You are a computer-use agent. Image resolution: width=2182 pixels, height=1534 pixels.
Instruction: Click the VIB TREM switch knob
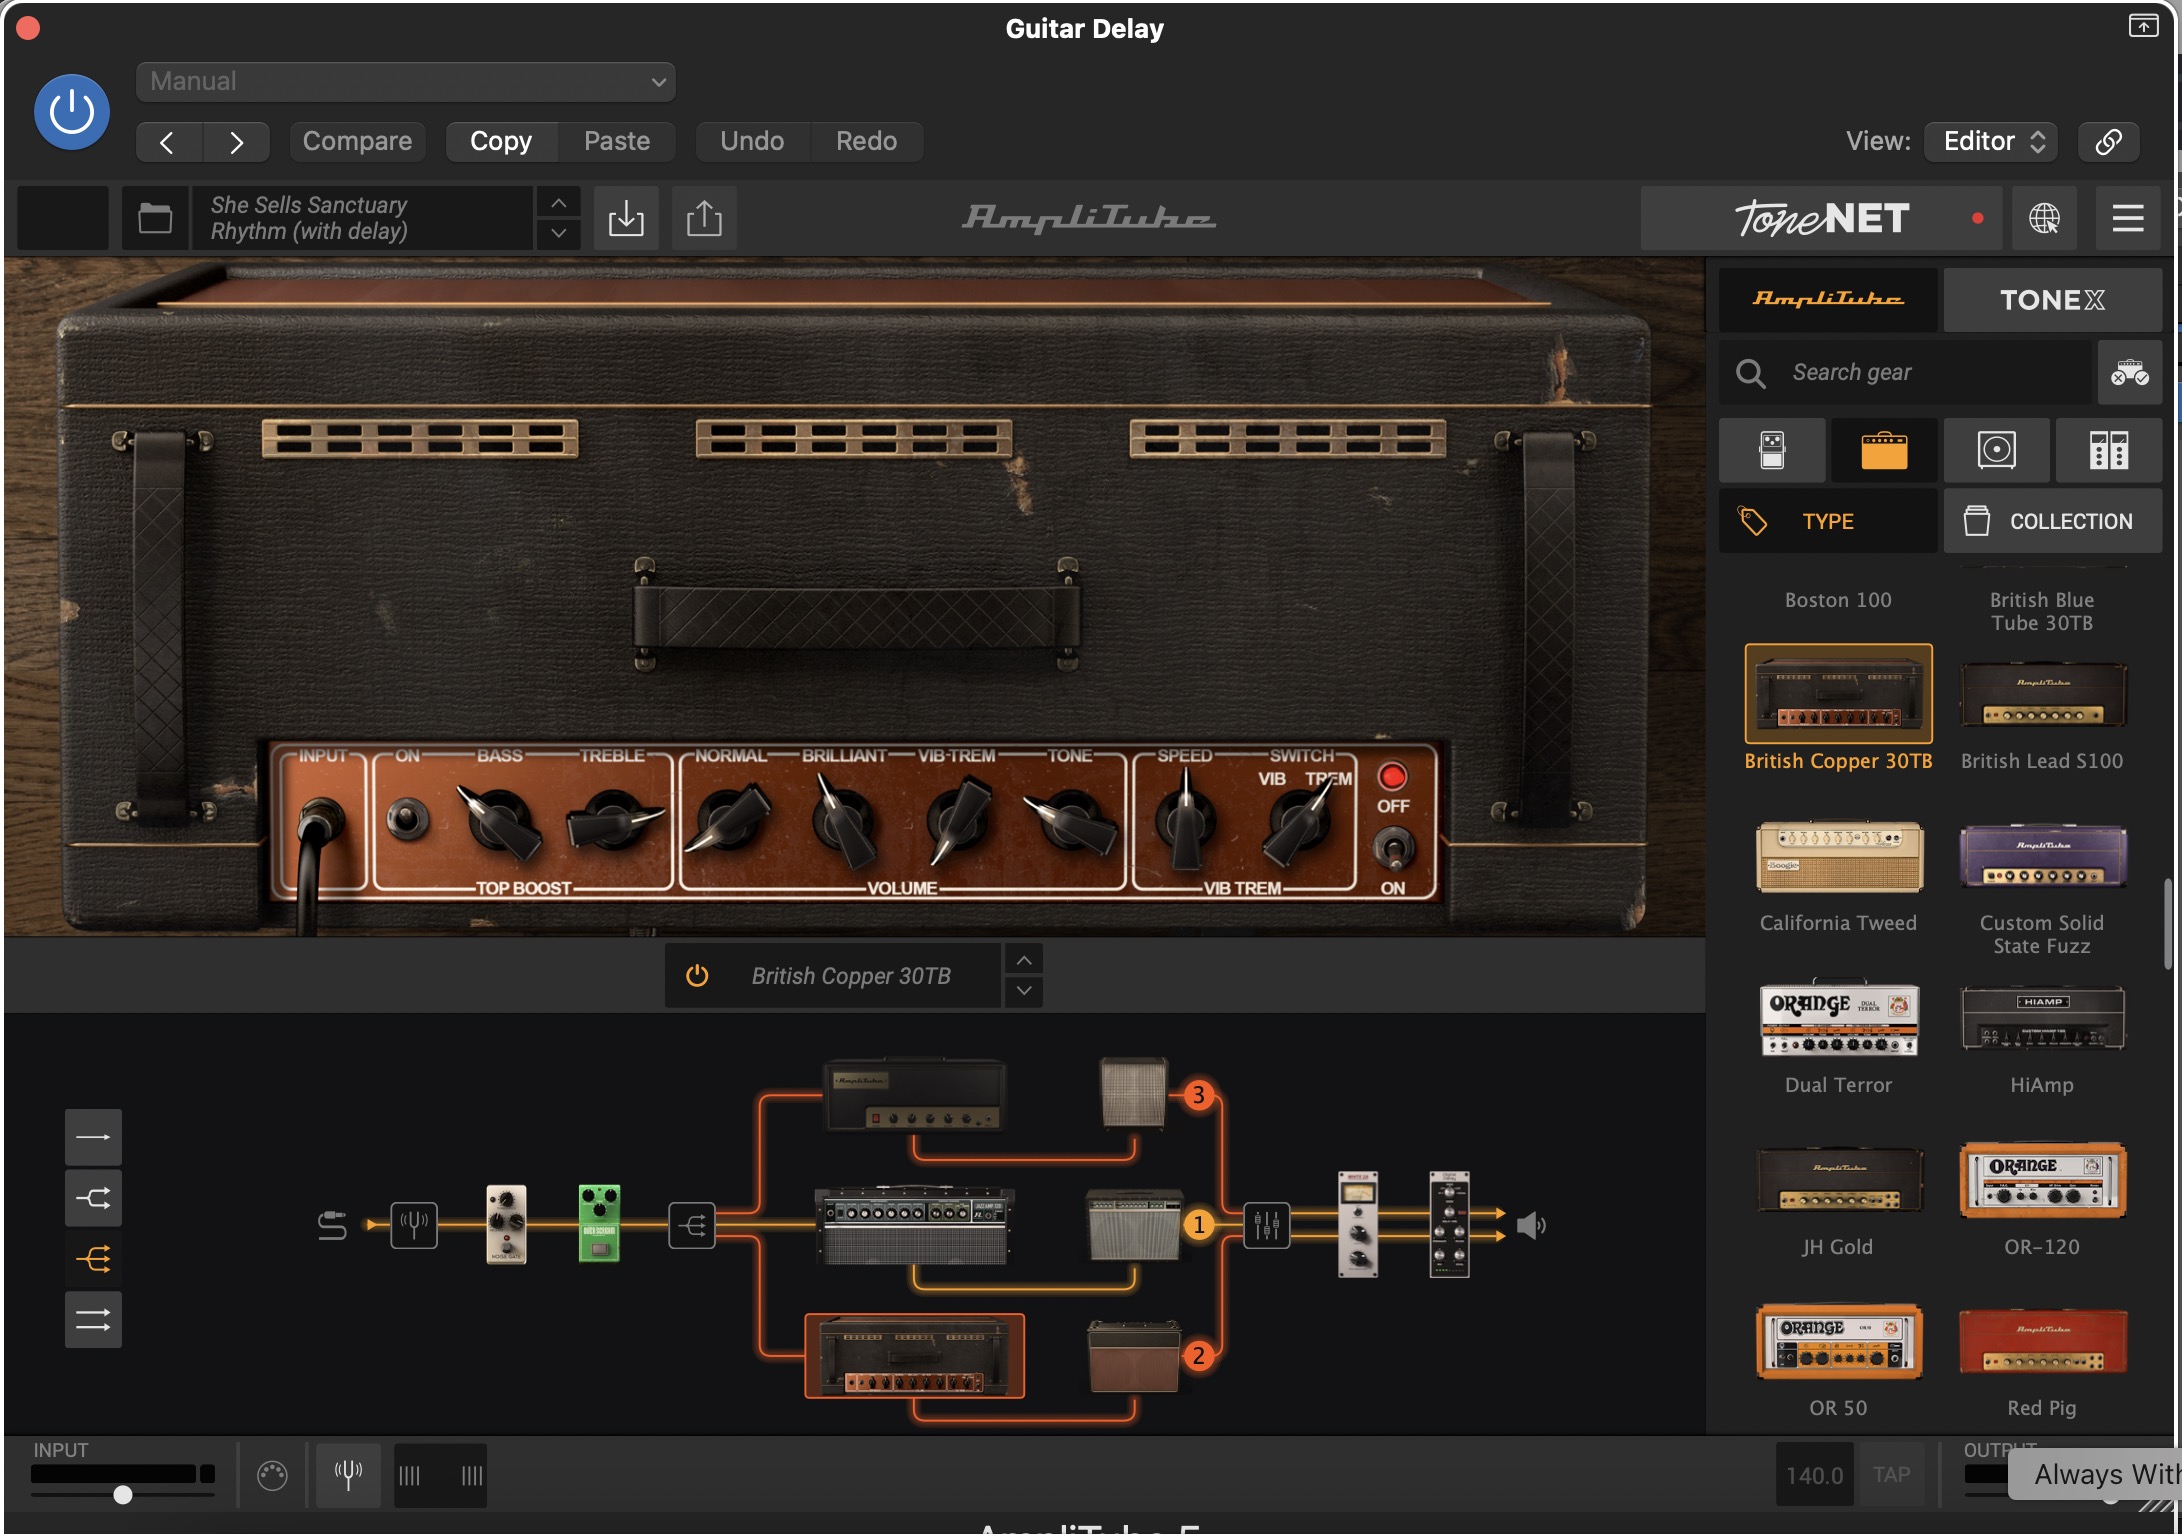pyautogui.click(x=1298, y=821)
